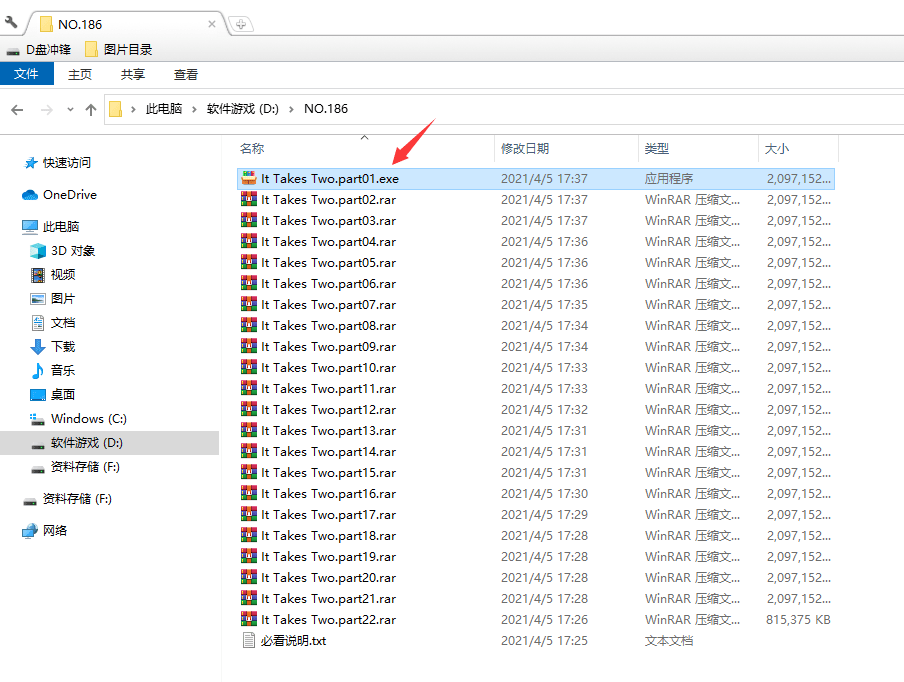Close the NO.186 tab

[212, 24]
